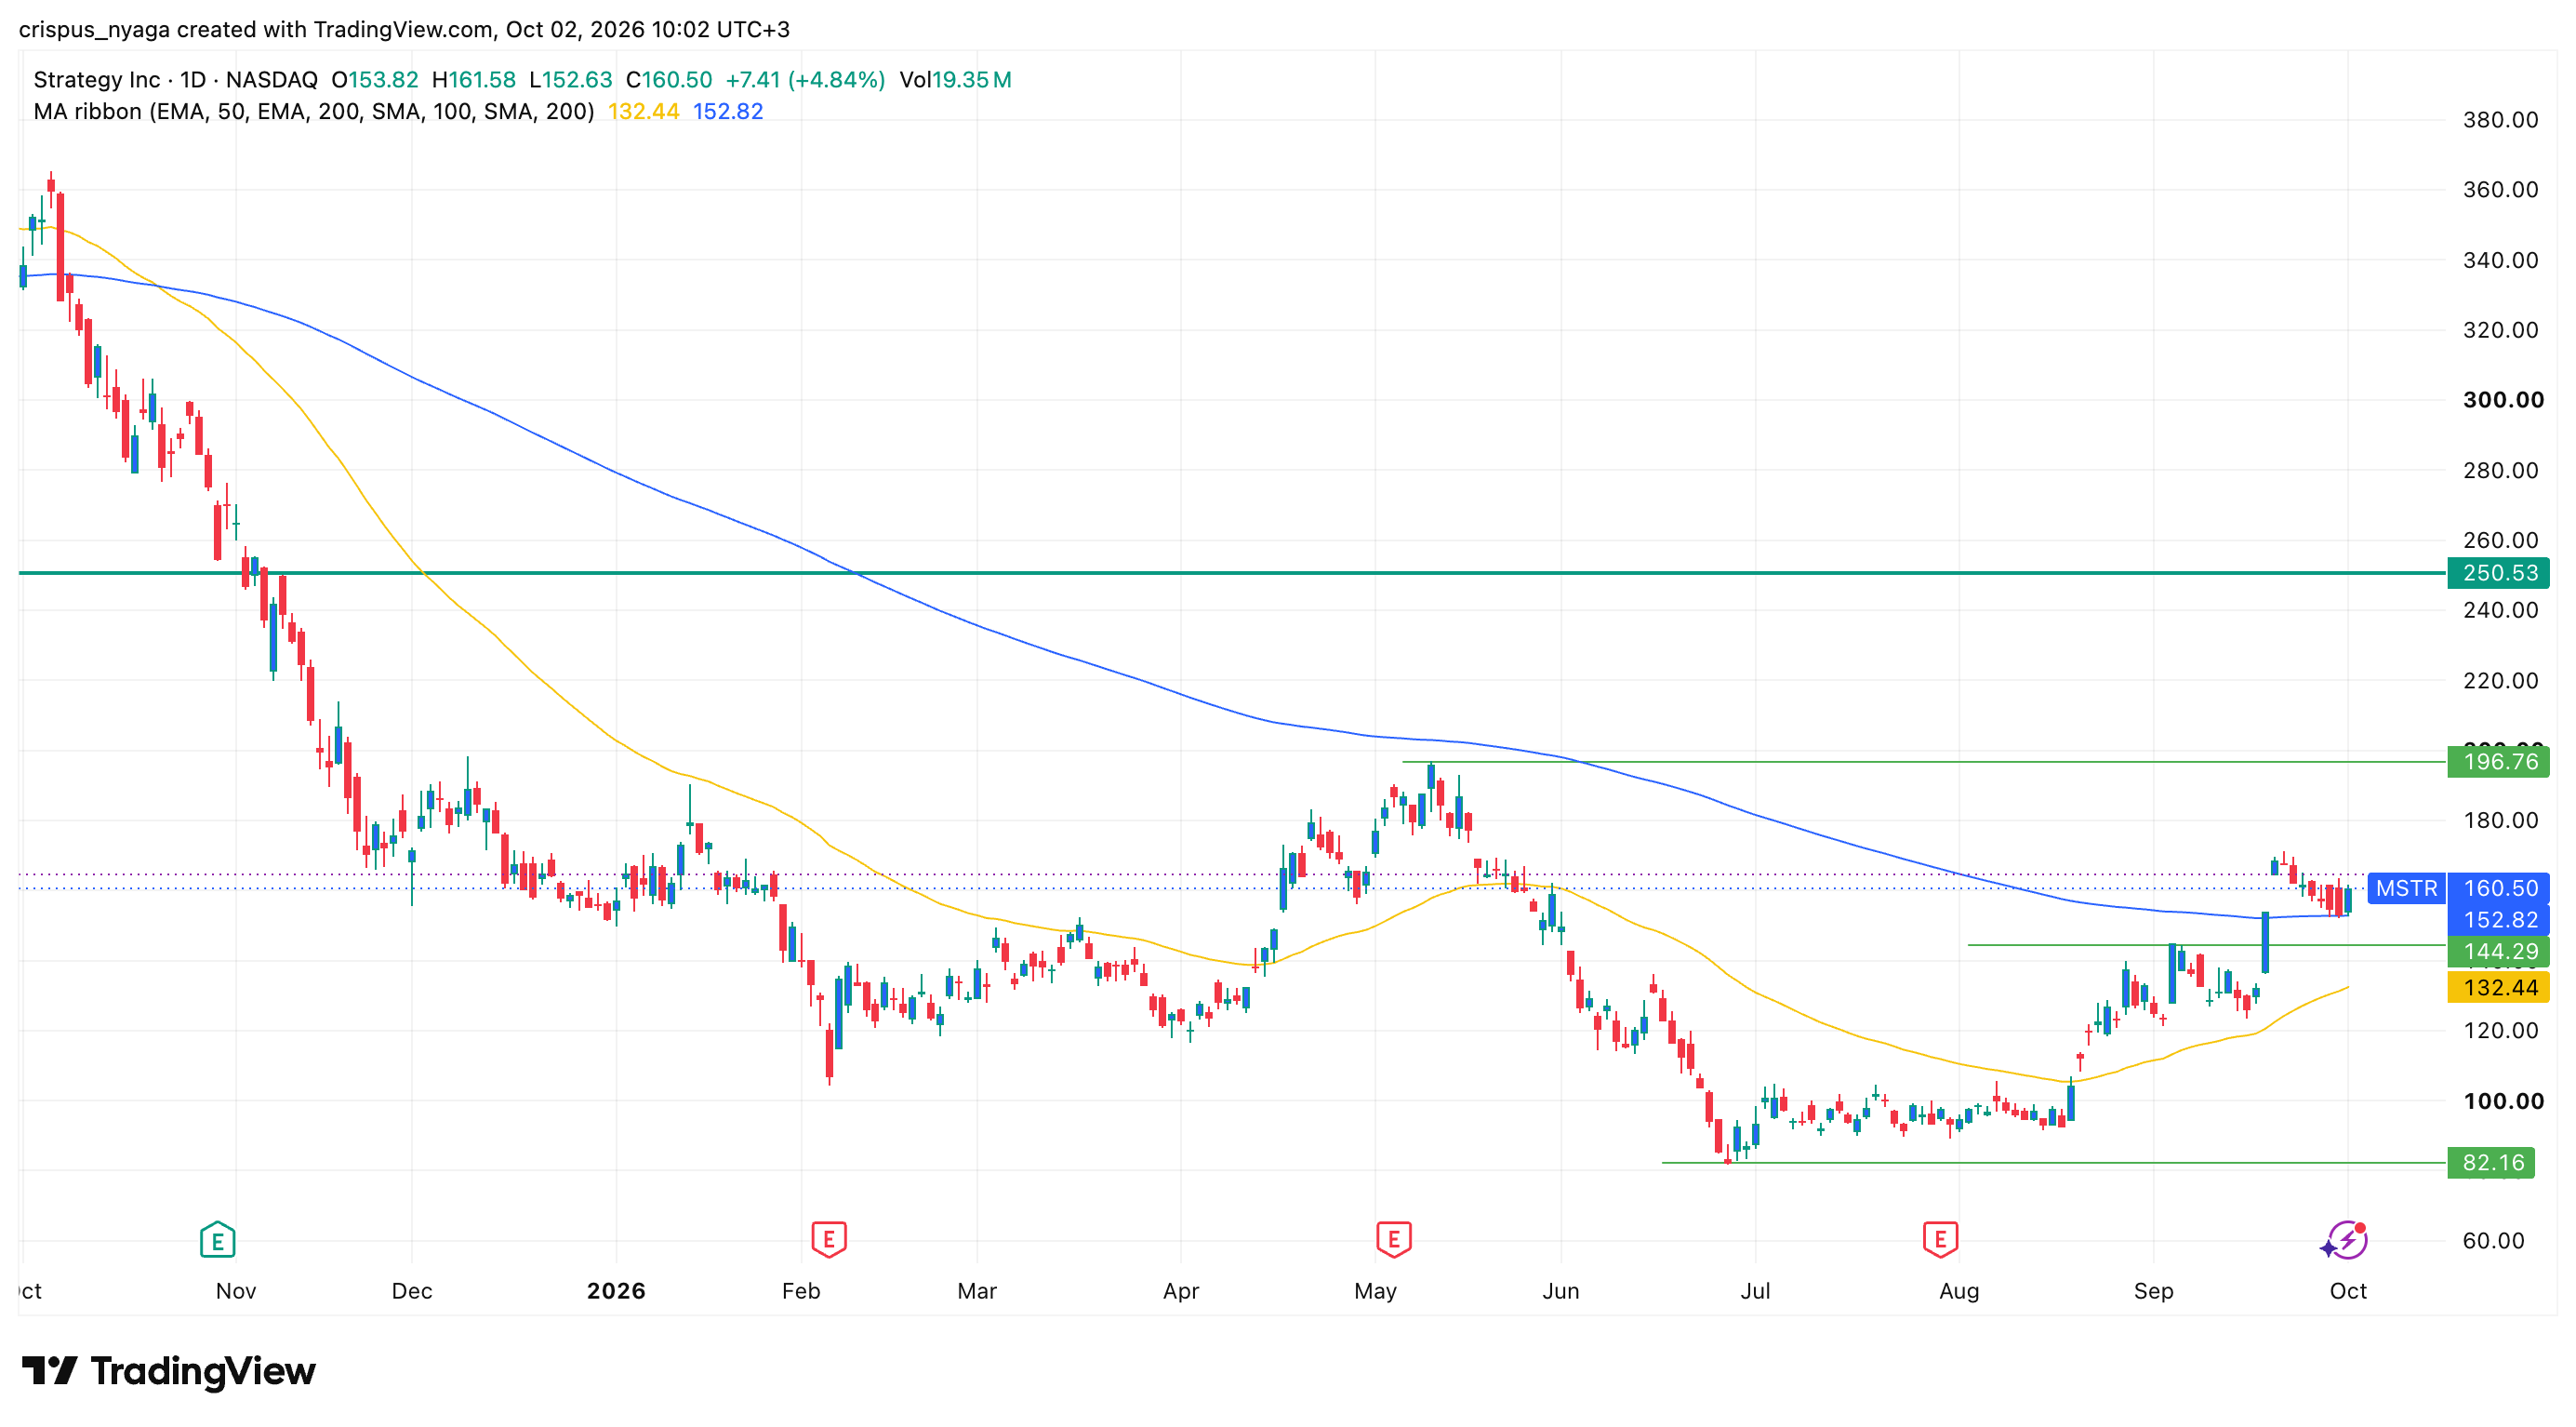
Task: Click the crispus_nyaga attribution header text
Action: click(x=404, y=29)
